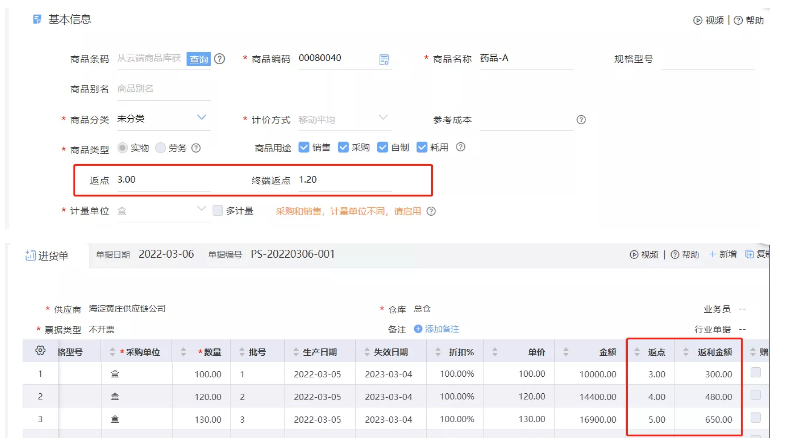
Task: Sort by 生产日期 column
Action: (x=296, y=352)
